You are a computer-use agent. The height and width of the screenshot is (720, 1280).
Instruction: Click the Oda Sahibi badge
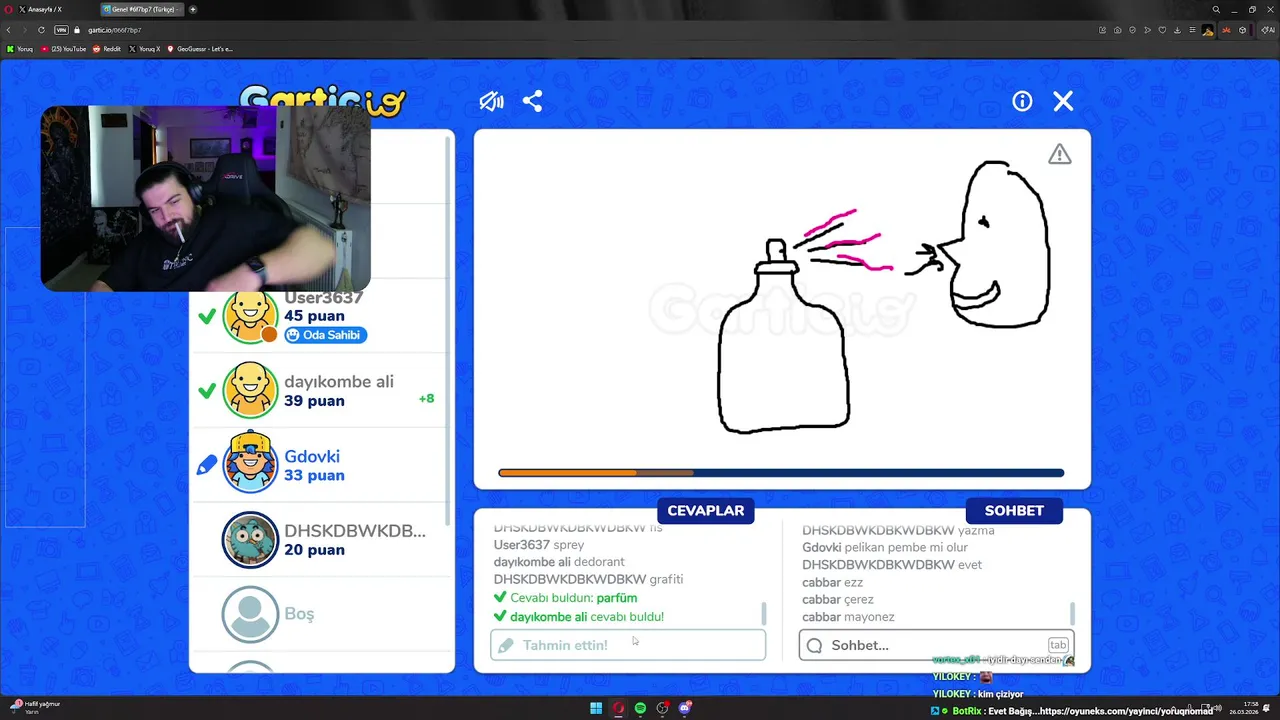point(326,335)
